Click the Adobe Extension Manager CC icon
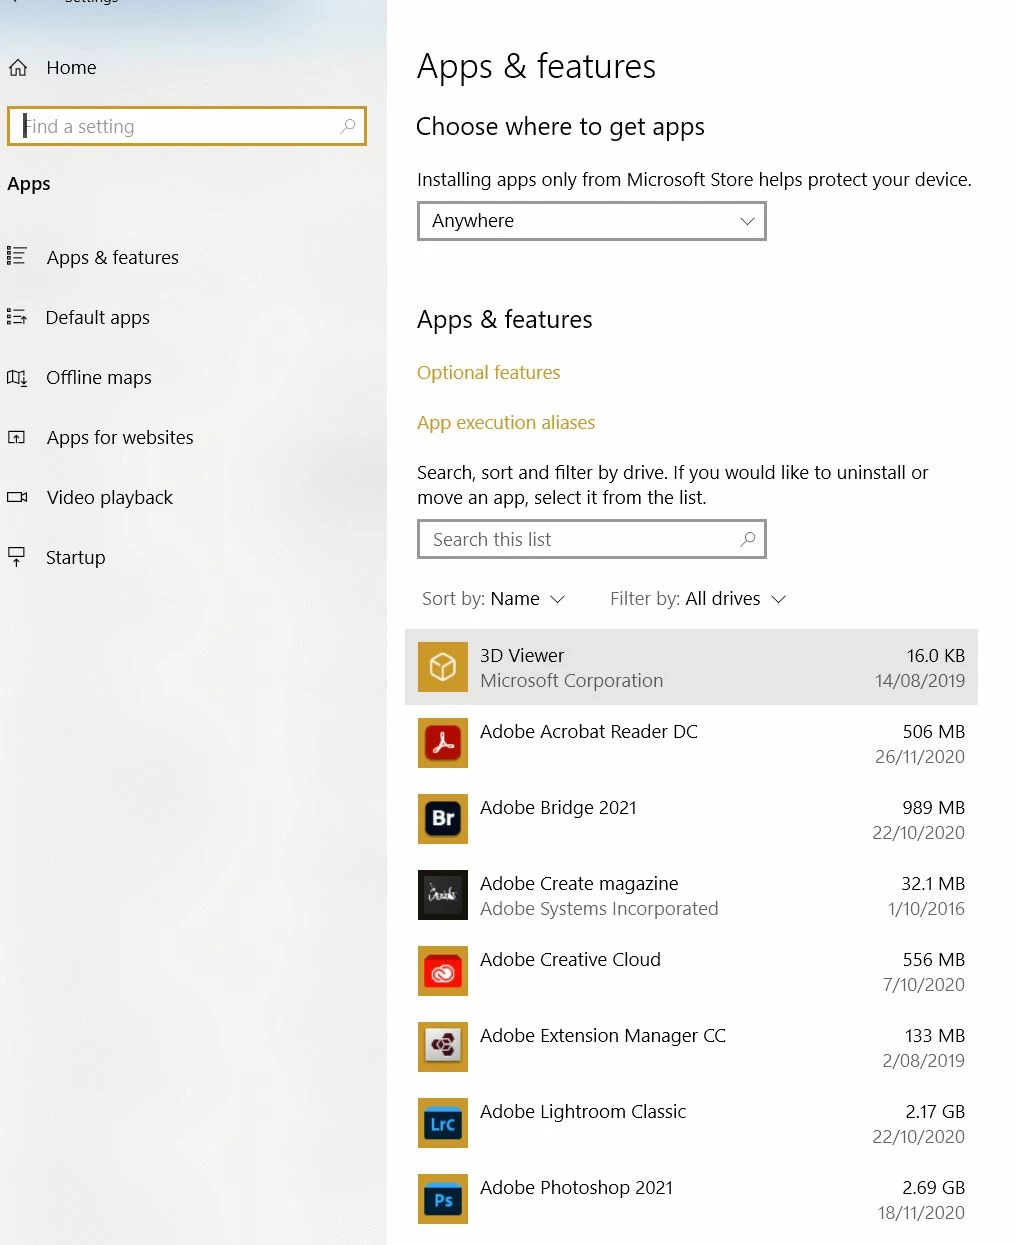The height and width of the screenshot is (1245, 1017). [x=443, y=1047]
